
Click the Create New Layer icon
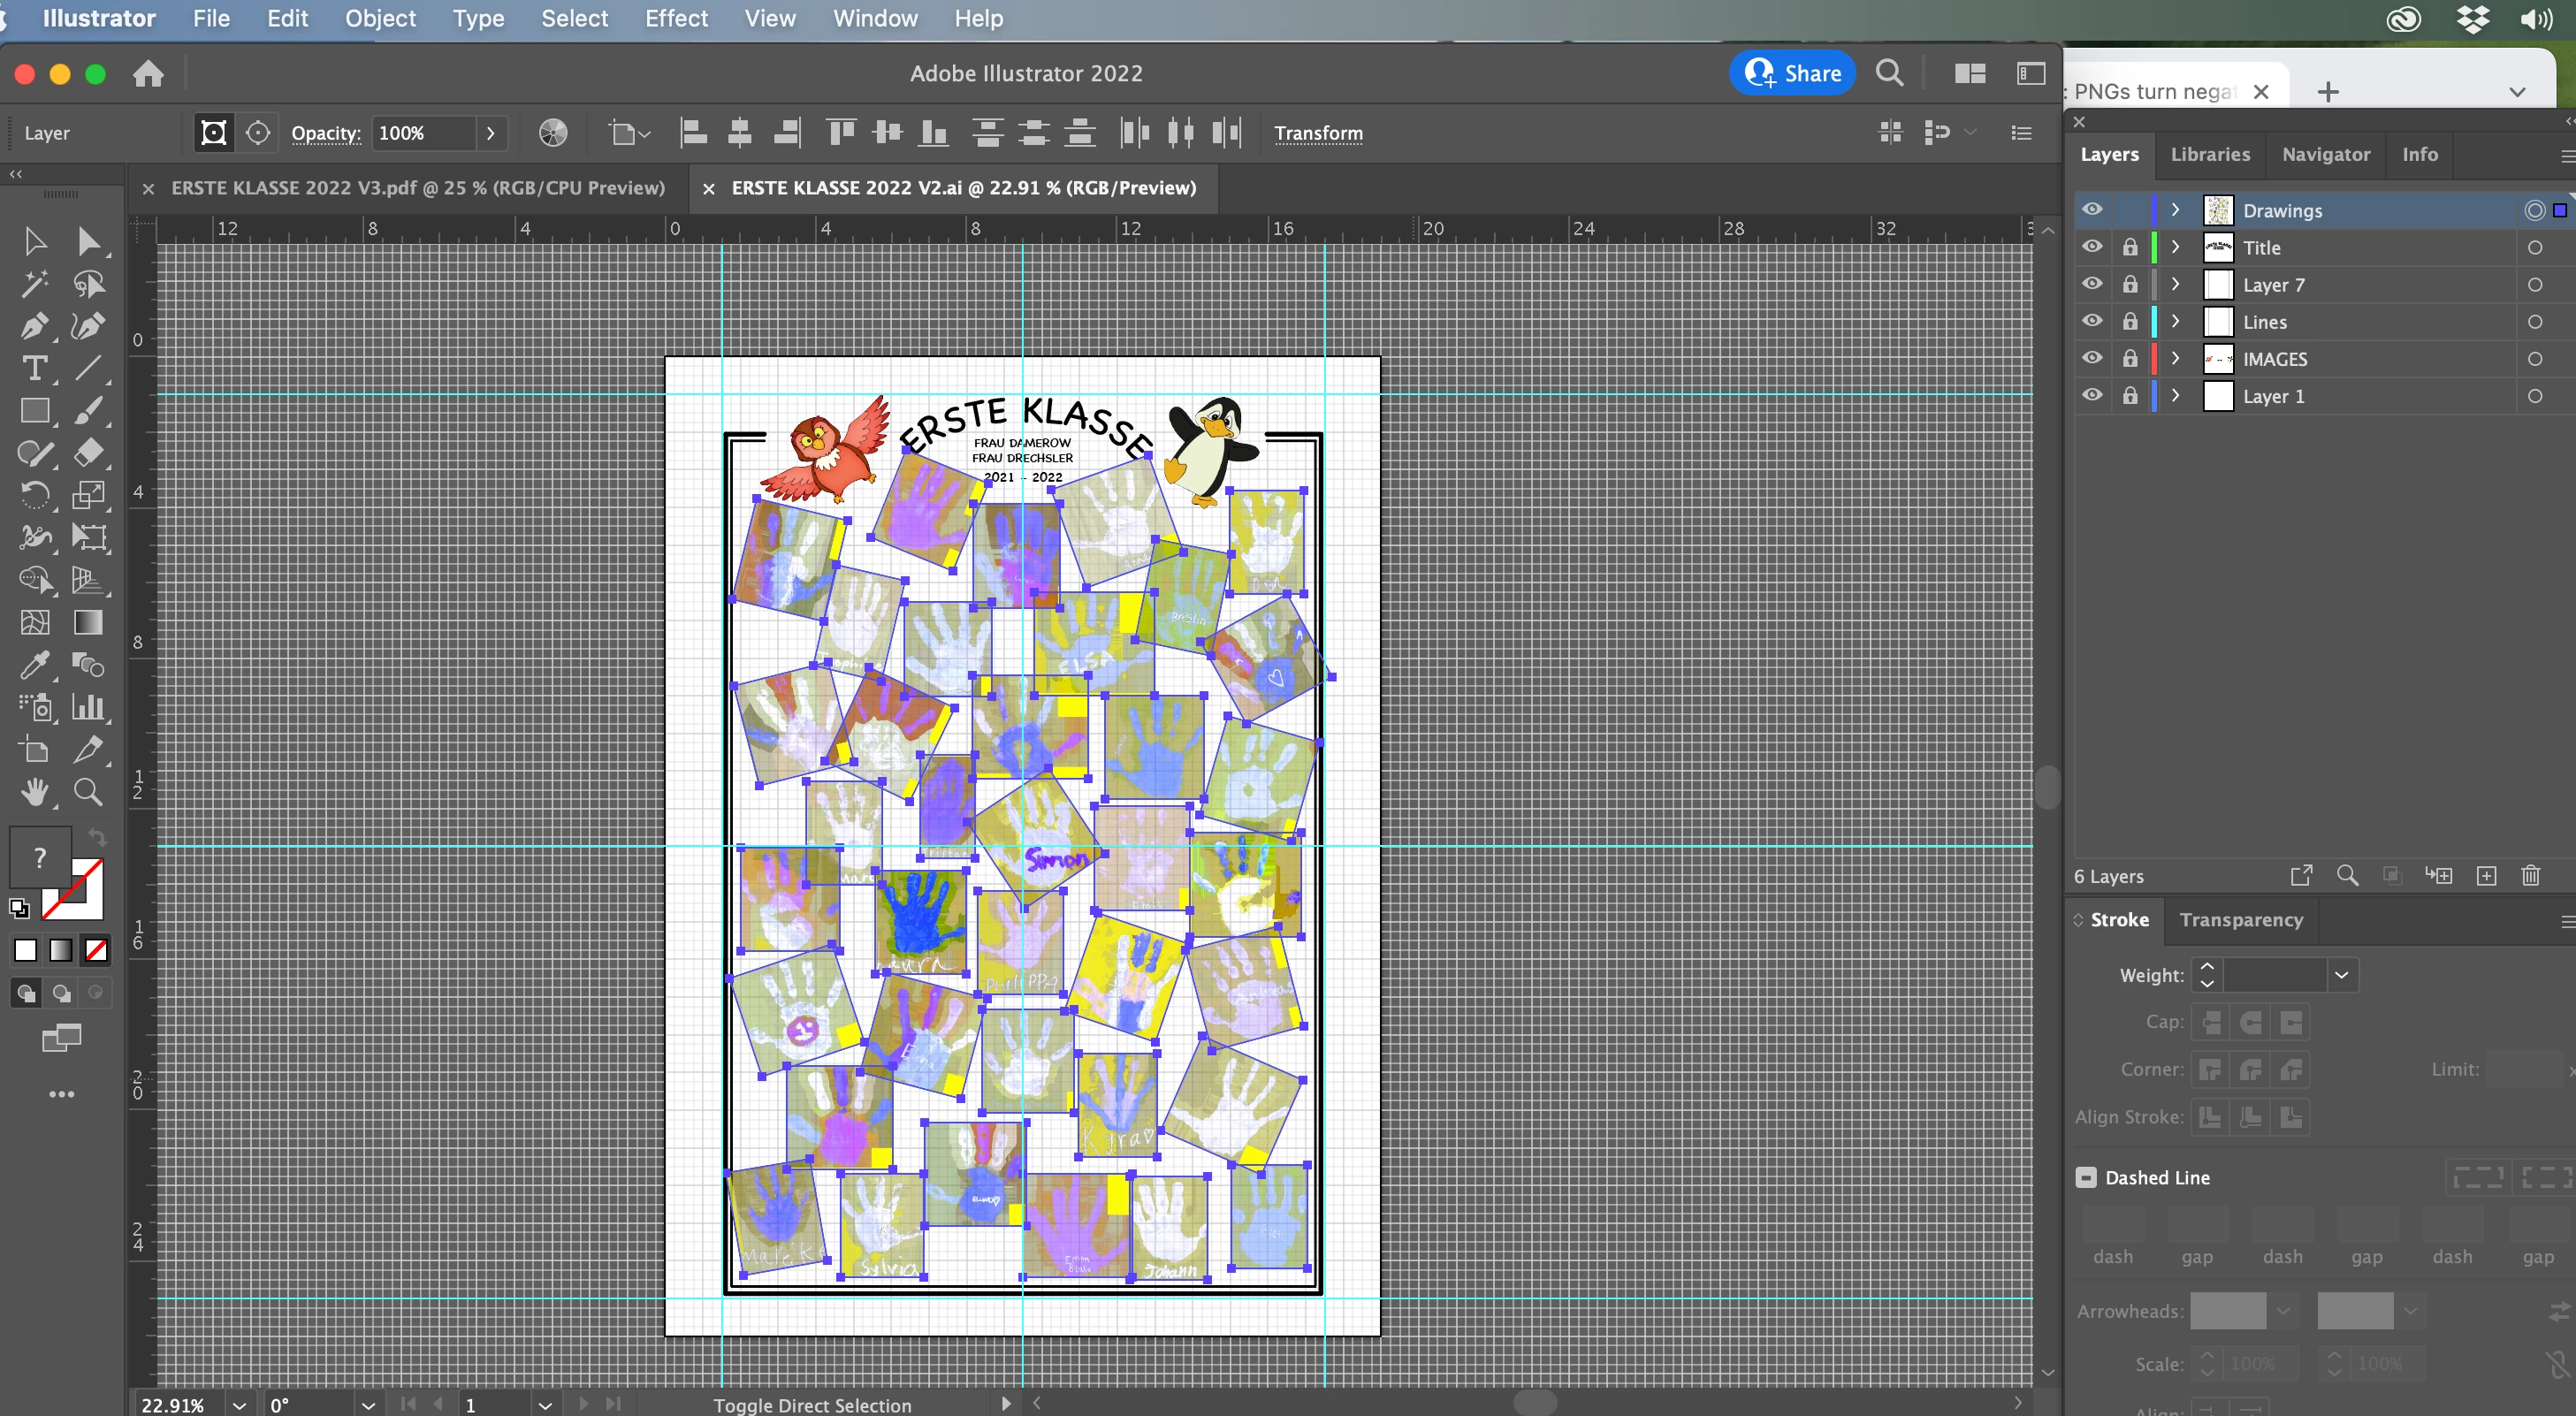2486,876
